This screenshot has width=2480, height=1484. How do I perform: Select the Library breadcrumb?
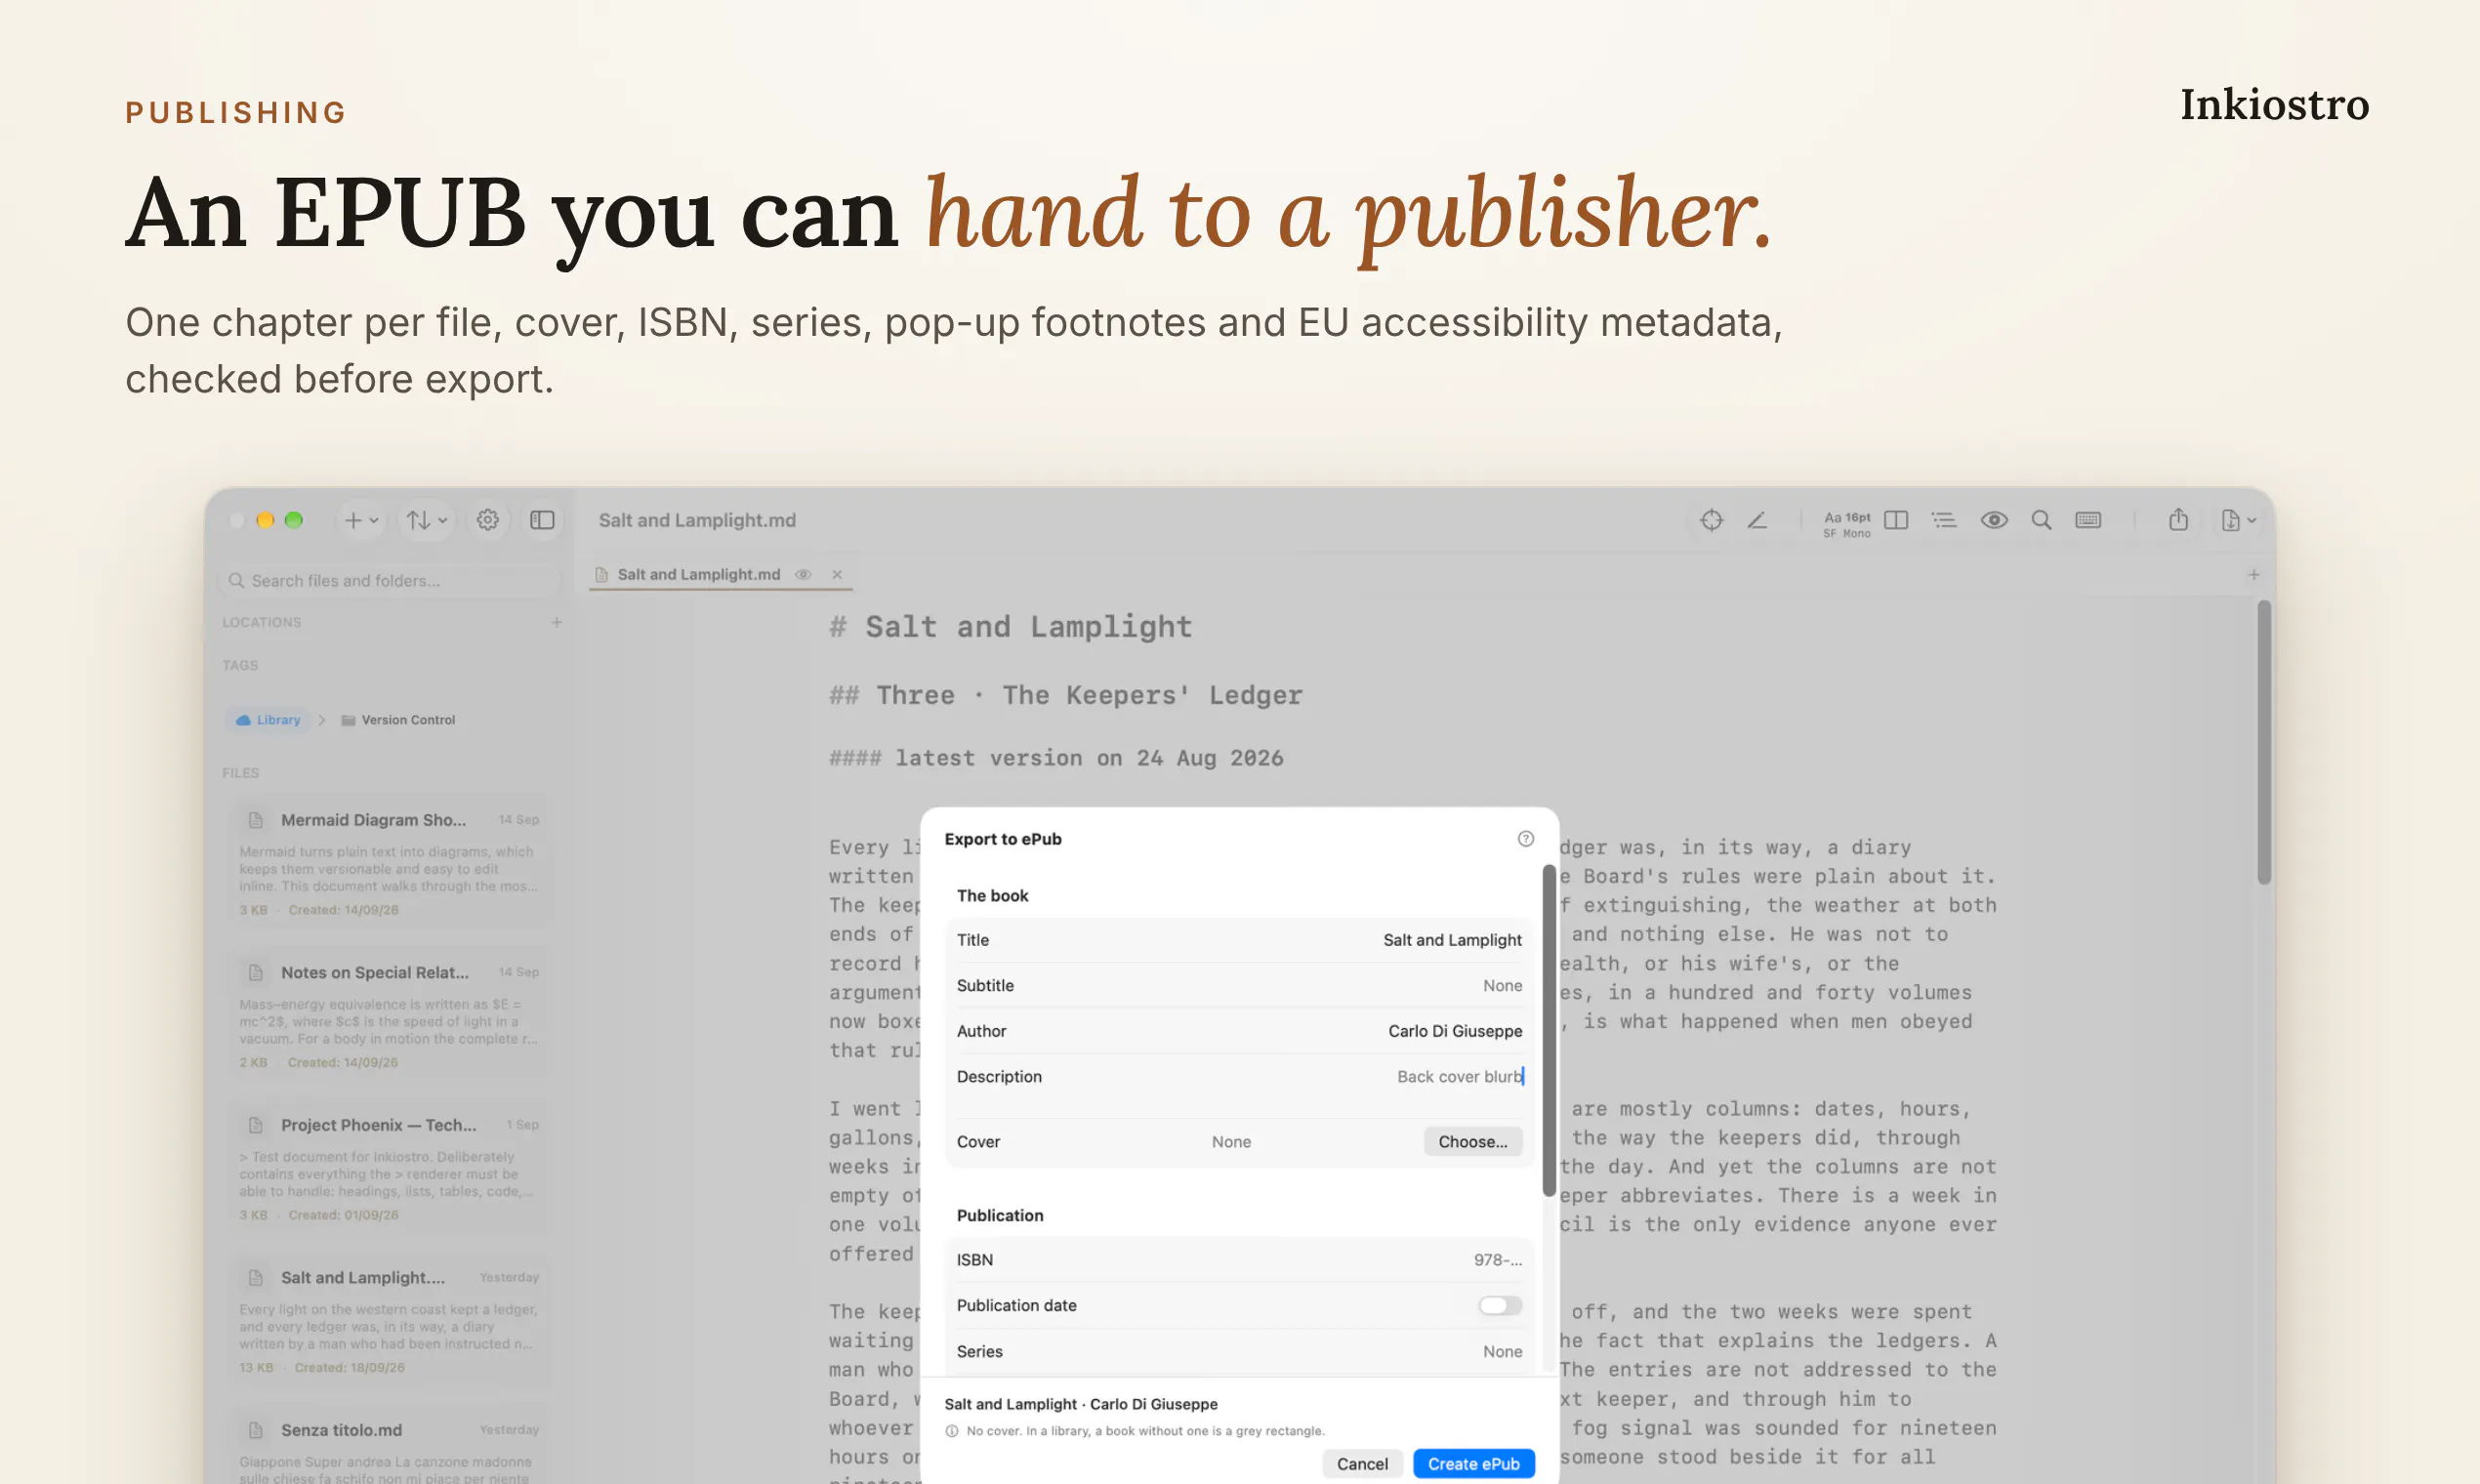tap(268, 720)
